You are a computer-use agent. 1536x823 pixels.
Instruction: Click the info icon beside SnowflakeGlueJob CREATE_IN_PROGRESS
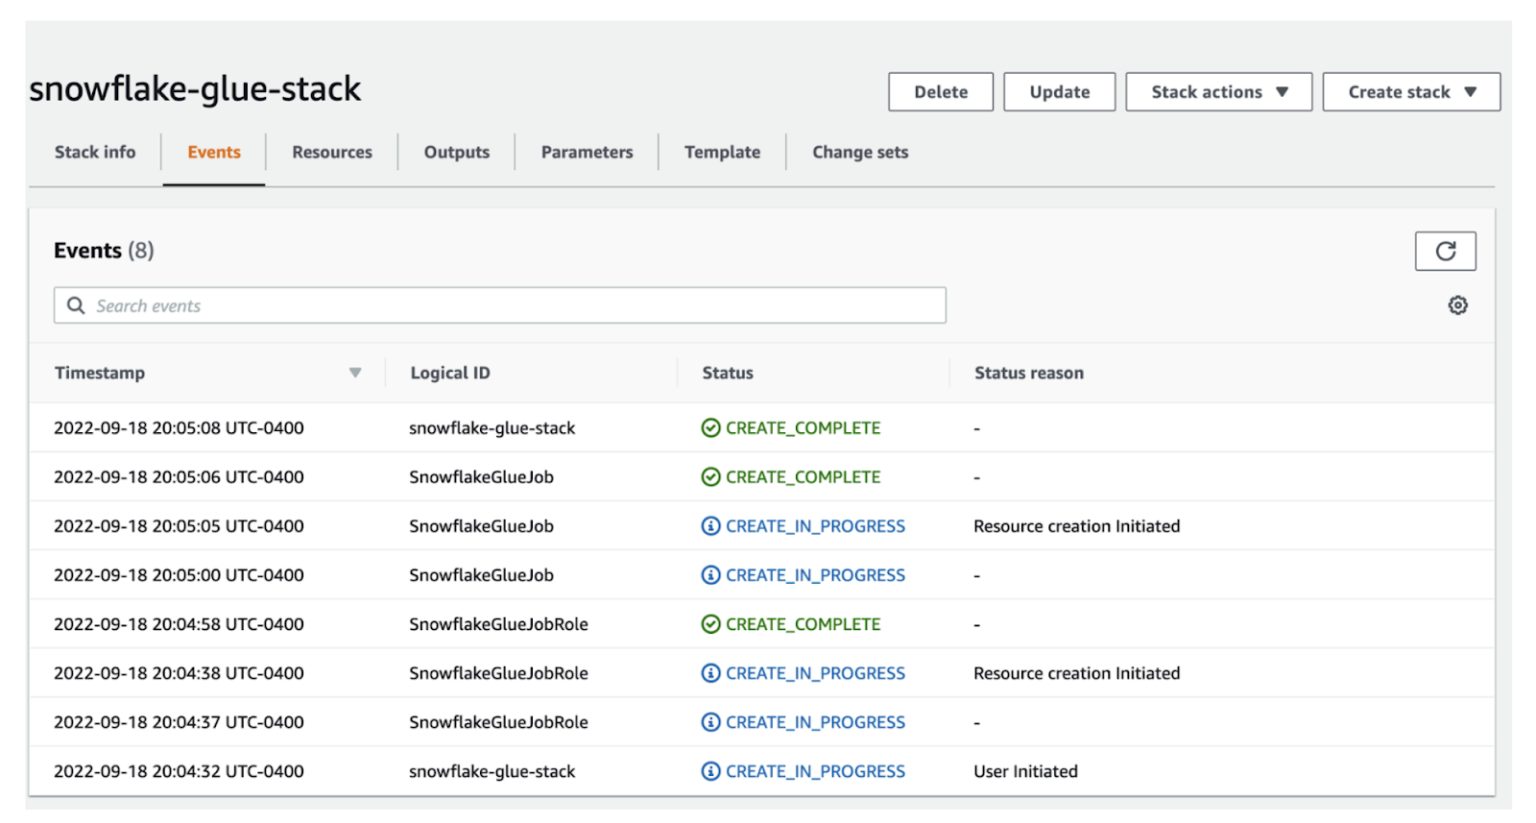pyautogui.click(x=710, y=525)
